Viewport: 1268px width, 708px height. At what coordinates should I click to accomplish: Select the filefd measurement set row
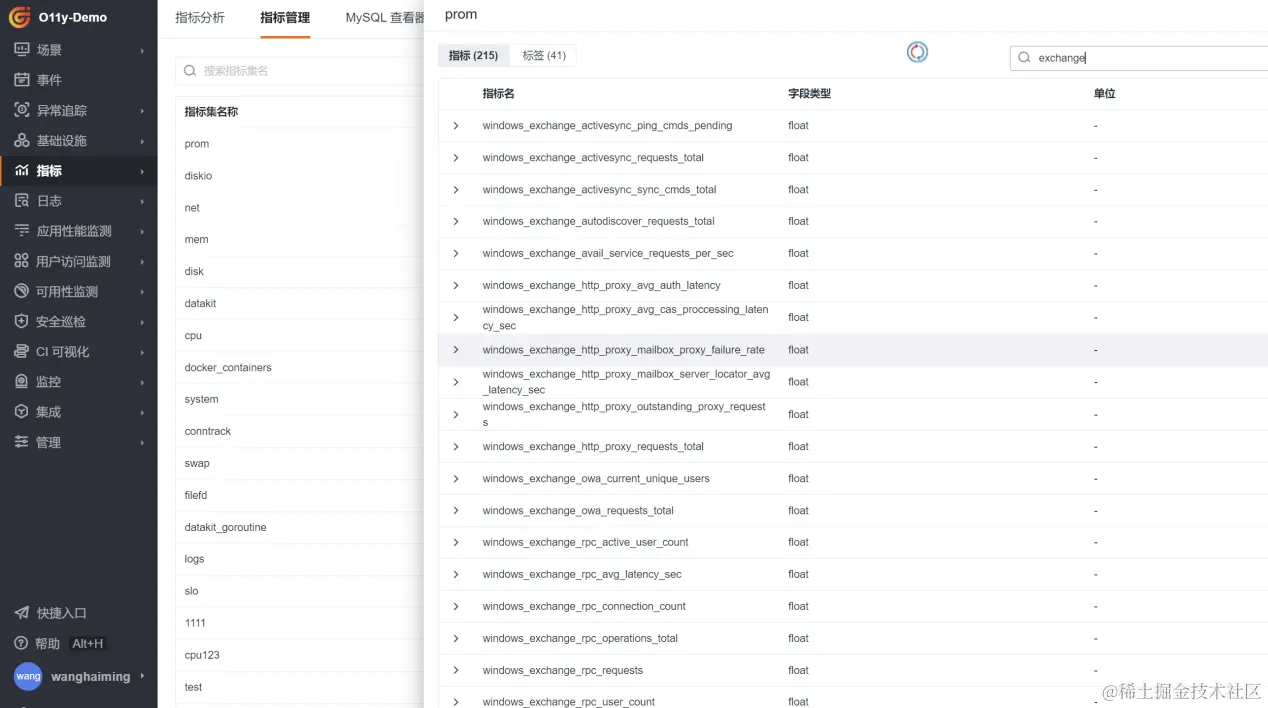[x=300, y=496]
